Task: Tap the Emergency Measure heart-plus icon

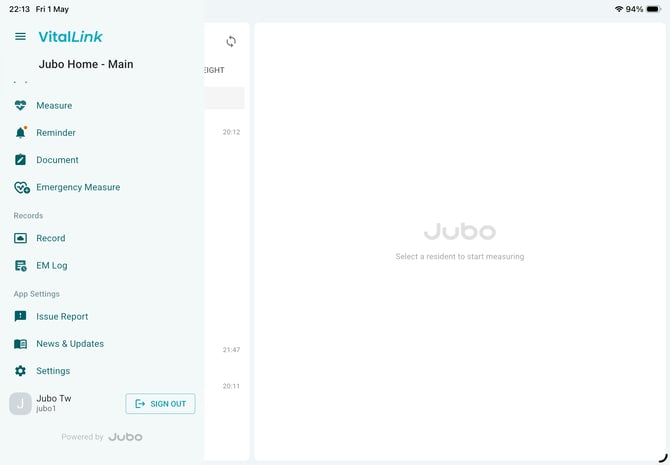Action: click(x=21, y=188)
